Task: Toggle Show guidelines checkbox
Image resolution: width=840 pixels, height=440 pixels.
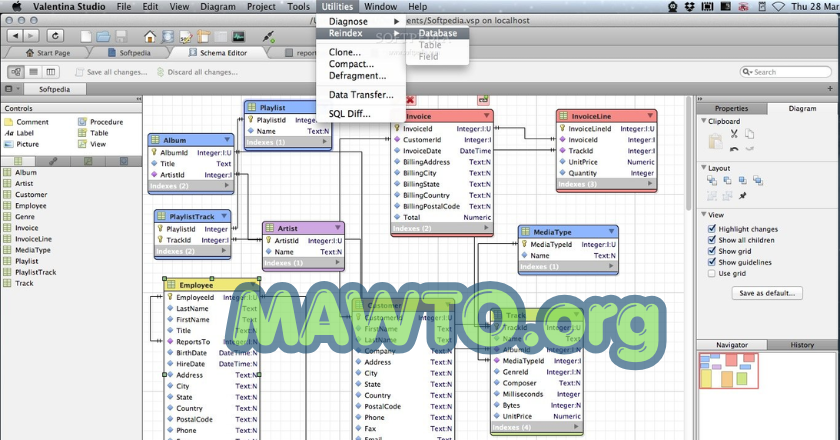Action: tap(711, 262)
